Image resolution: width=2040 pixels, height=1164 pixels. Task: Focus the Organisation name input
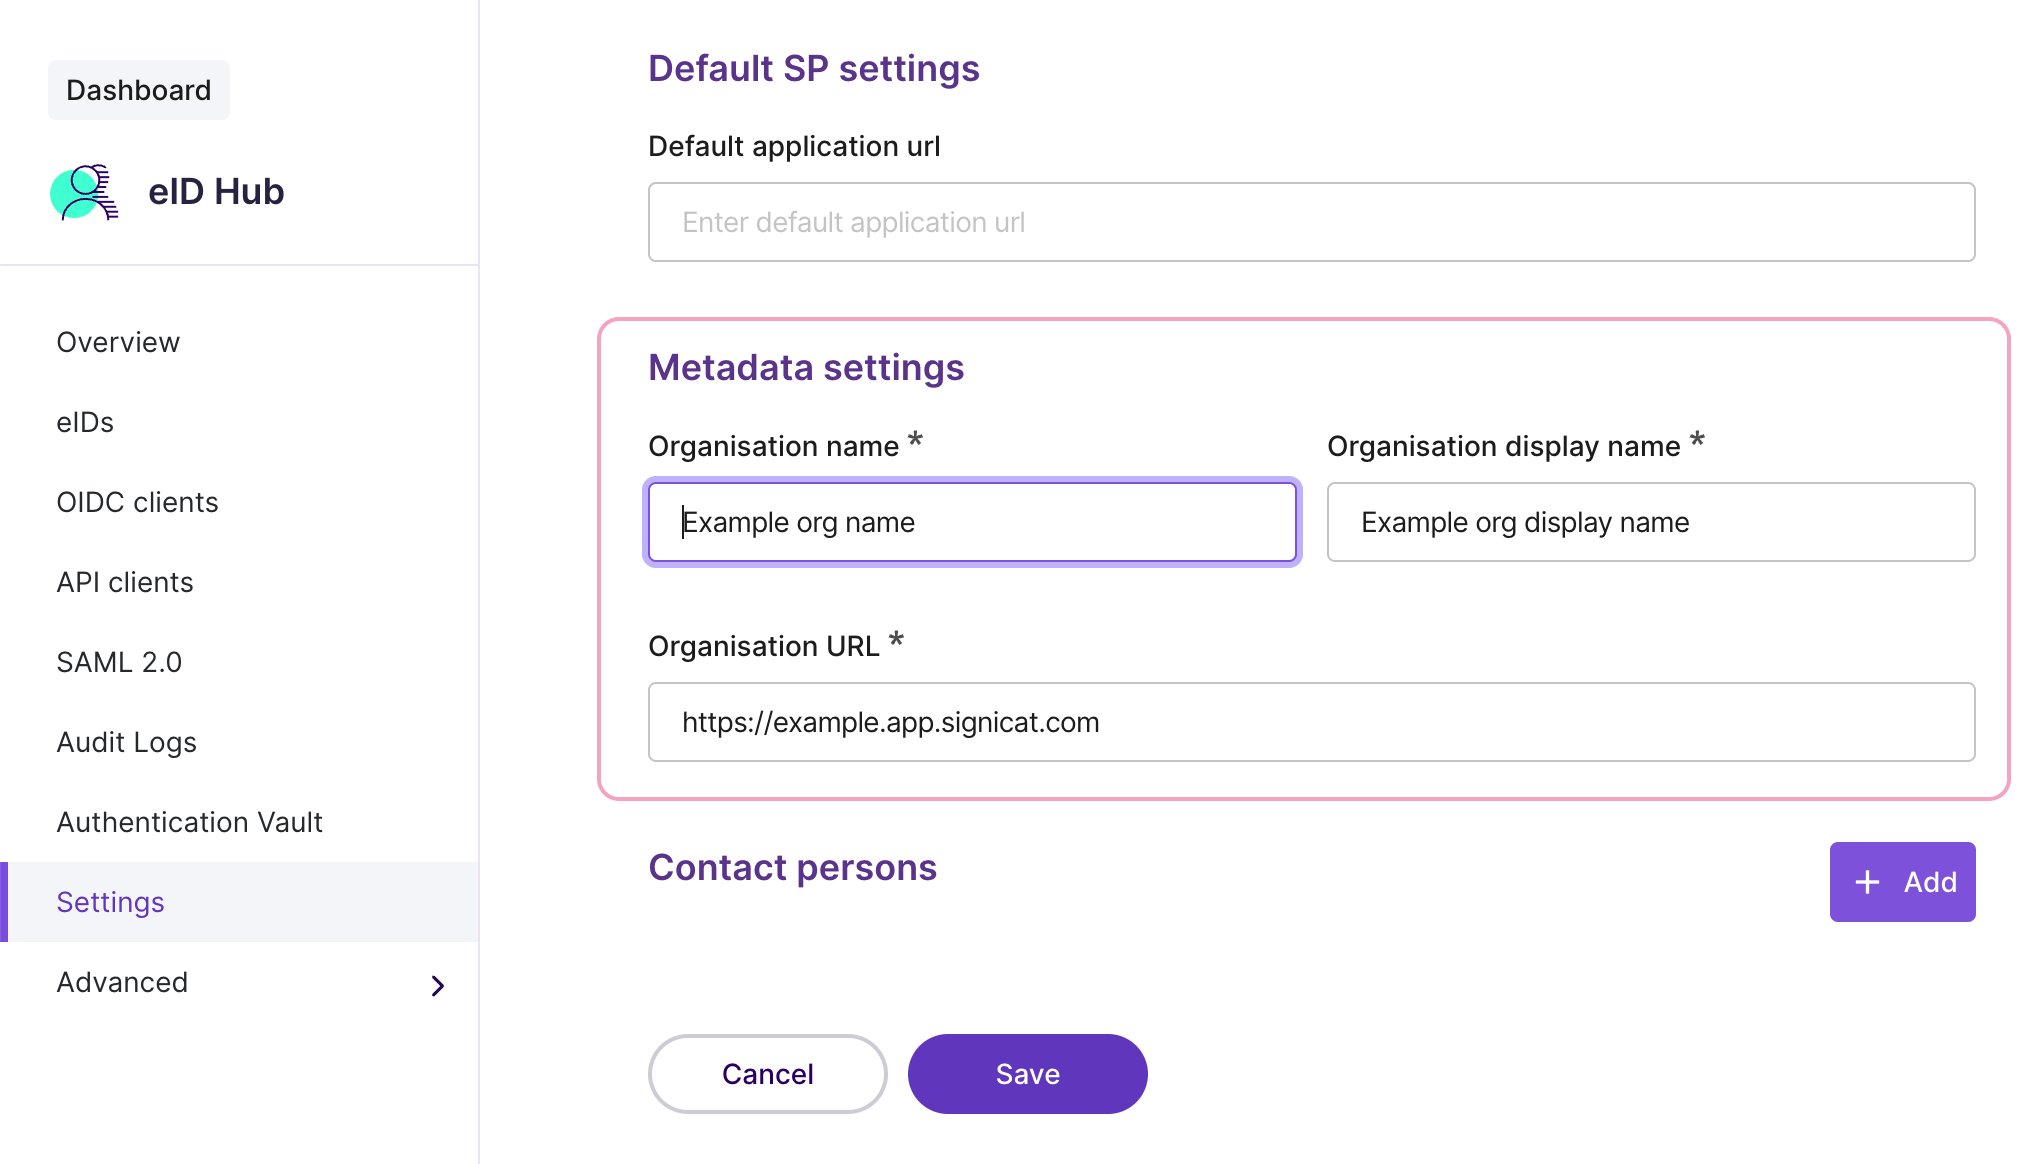[972, 522]
